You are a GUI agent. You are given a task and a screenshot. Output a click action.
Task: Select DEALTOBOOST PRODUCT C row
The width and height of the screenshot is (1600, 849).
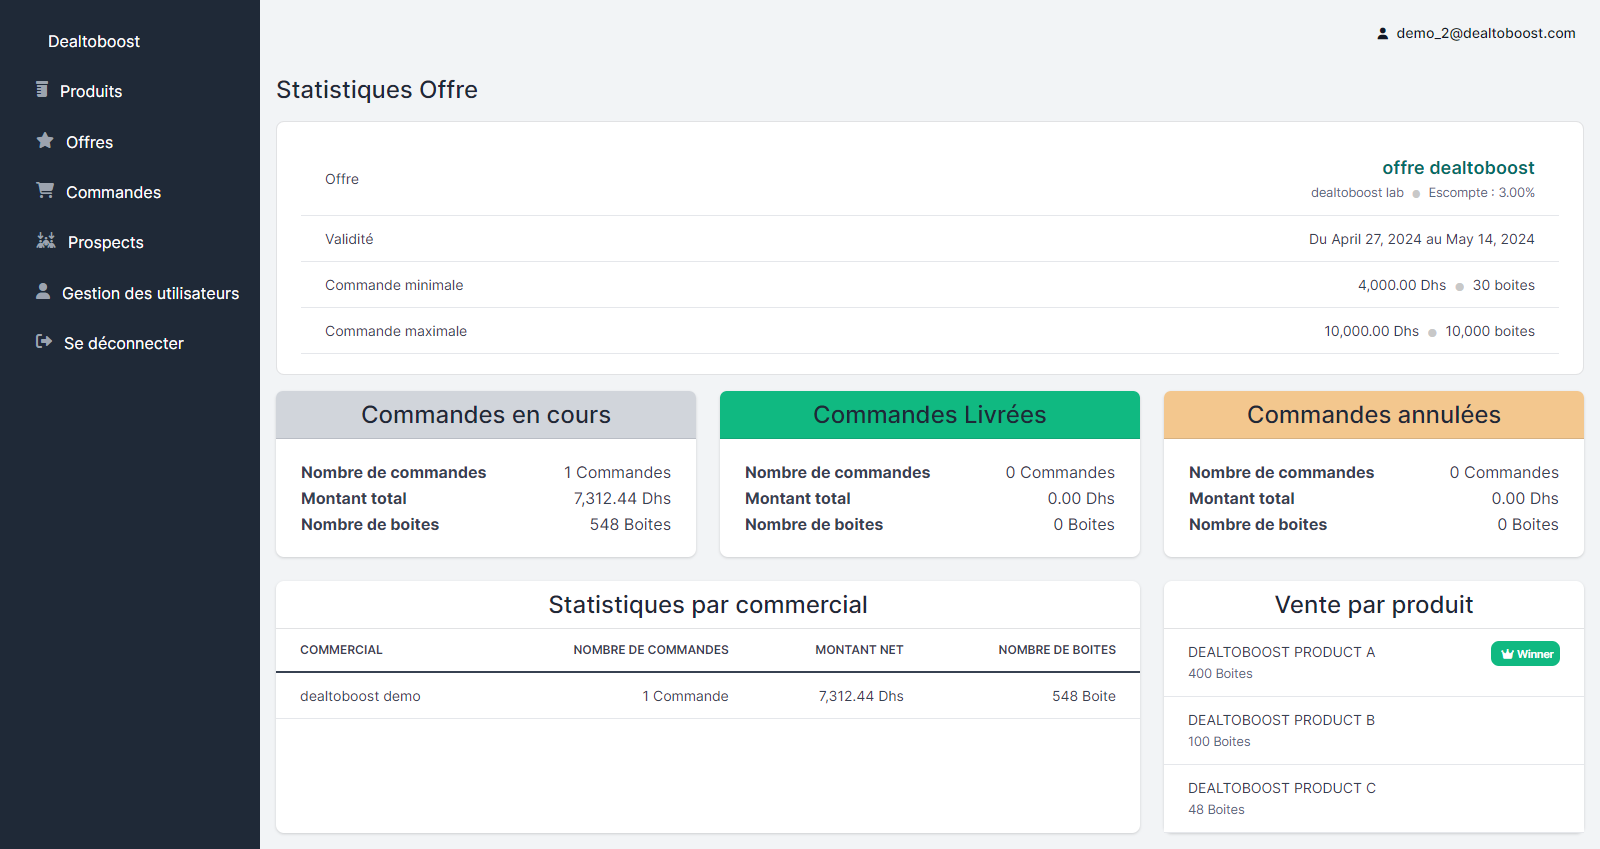(x=1374, y=798)
